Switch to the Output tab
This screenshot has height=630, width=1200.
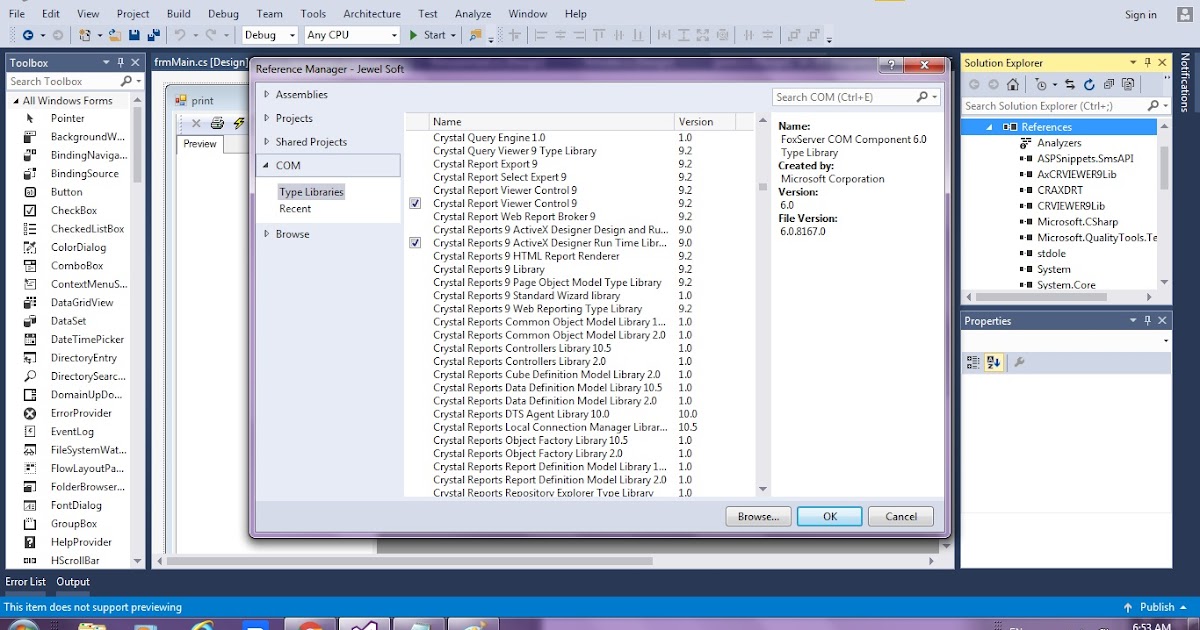tap(72, 581)
